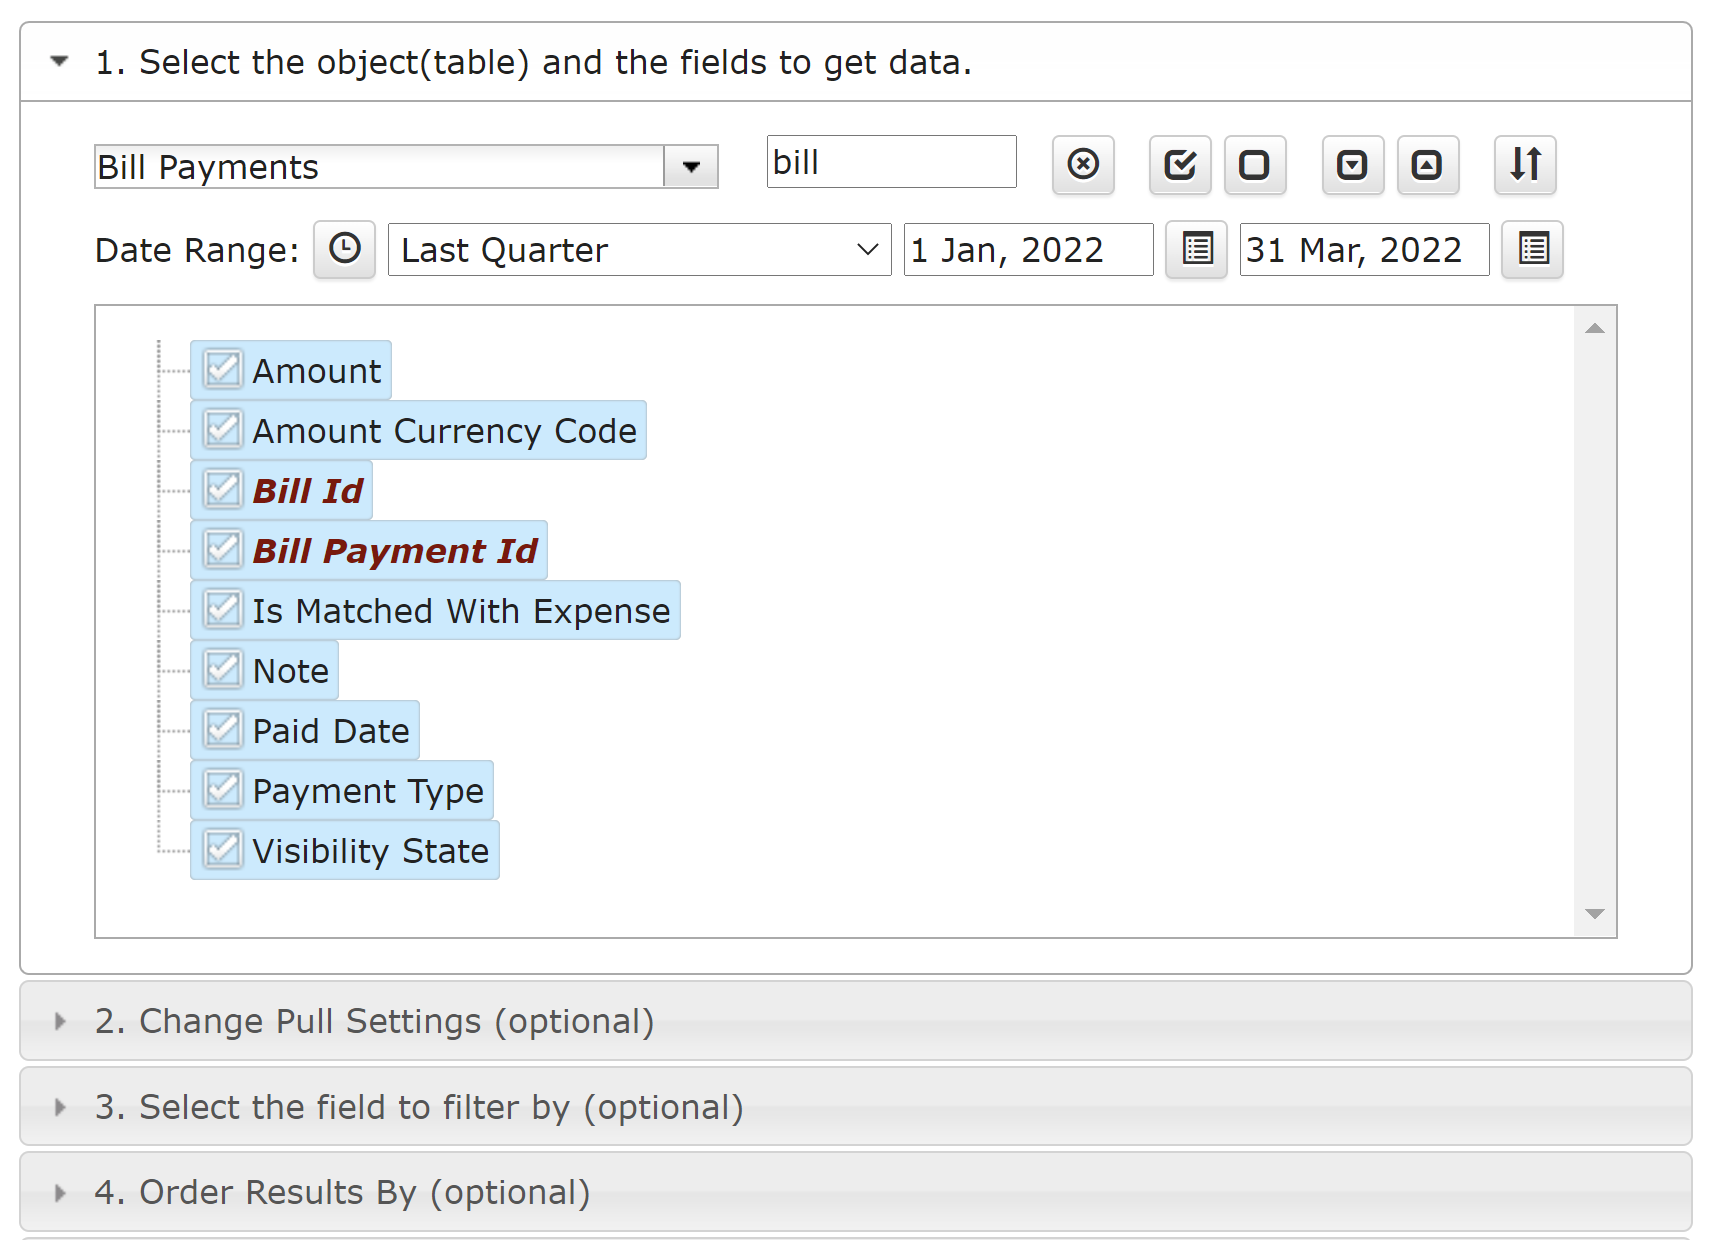Click the scrollbar down arrow in the field list
This screenshot has width=1712, height=1240.
point(1595,914)
